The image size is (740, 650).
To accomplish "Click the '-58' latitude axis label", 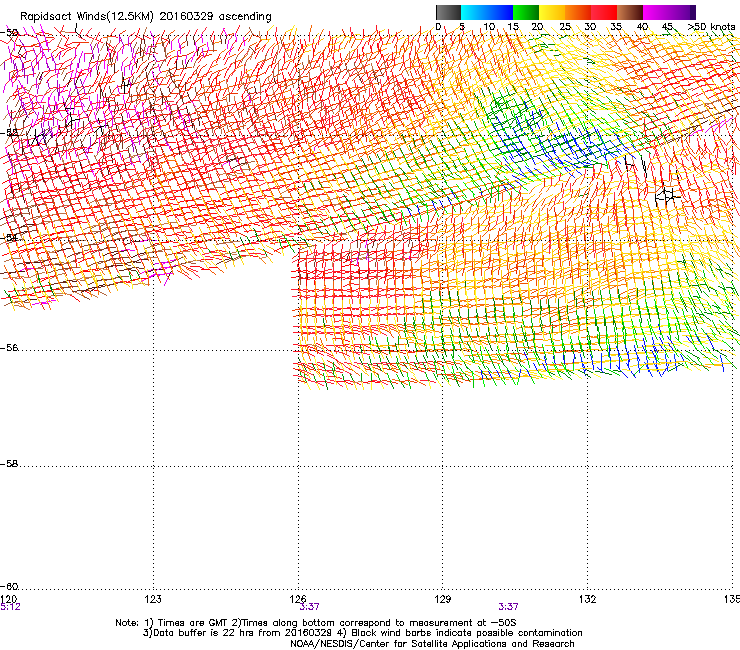I will [x=9, y=464].
